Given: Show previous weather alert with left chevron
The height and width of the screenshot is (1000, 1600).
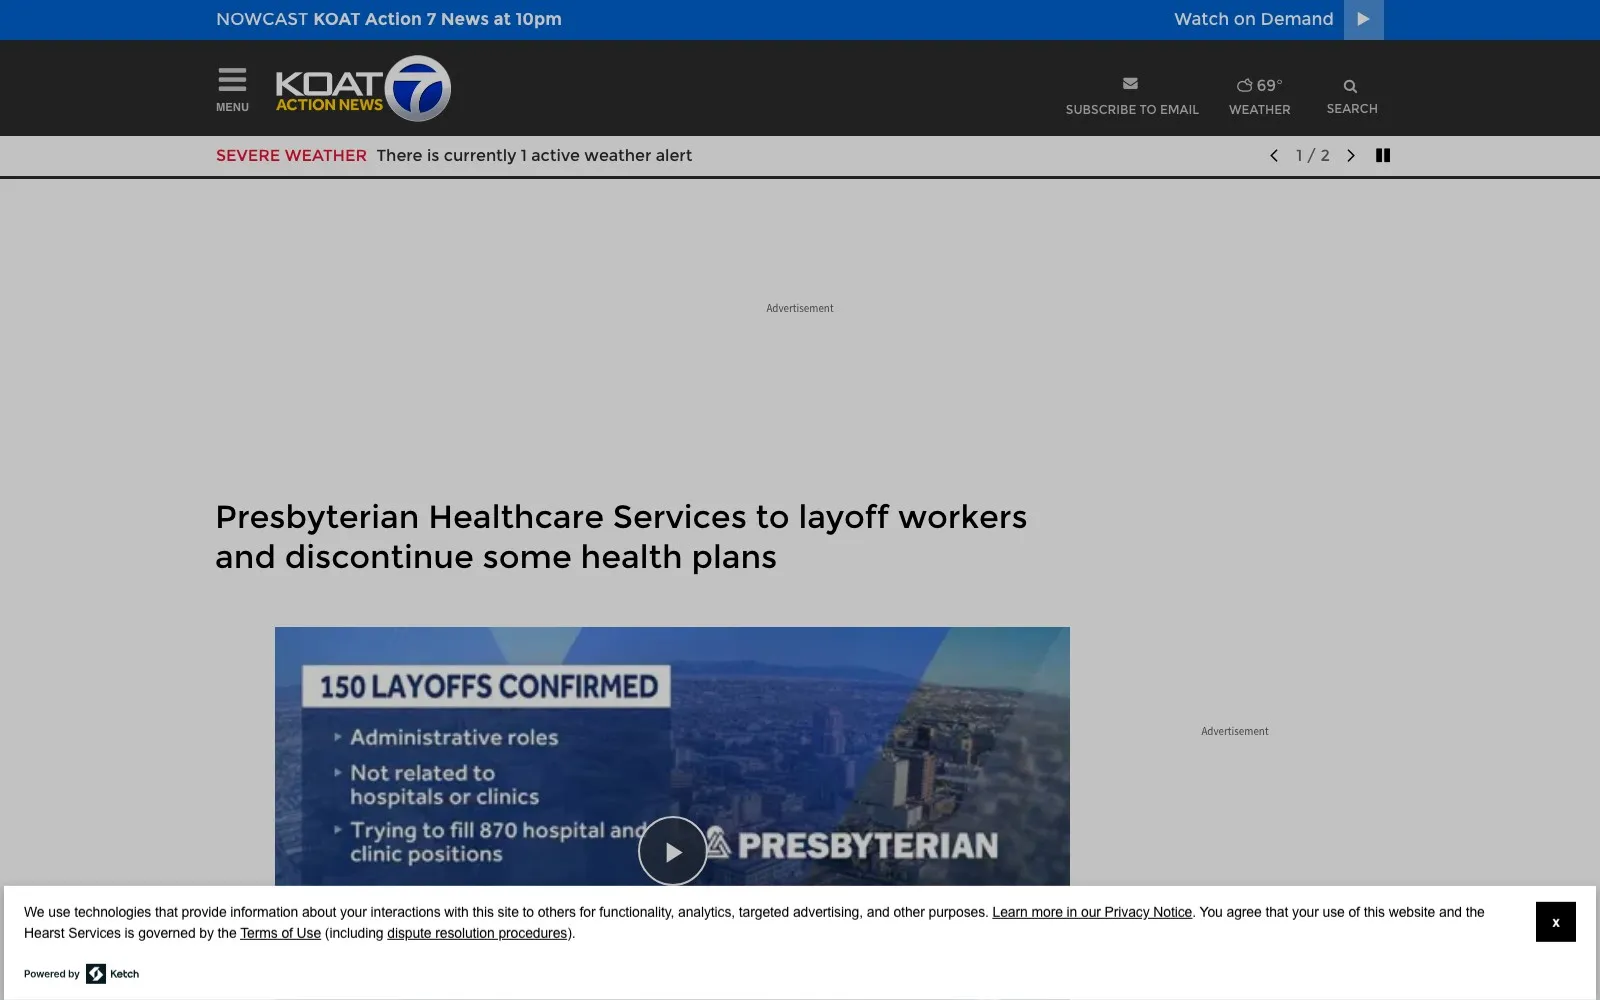Looking at the screenshot, I should coord(1274,155).
